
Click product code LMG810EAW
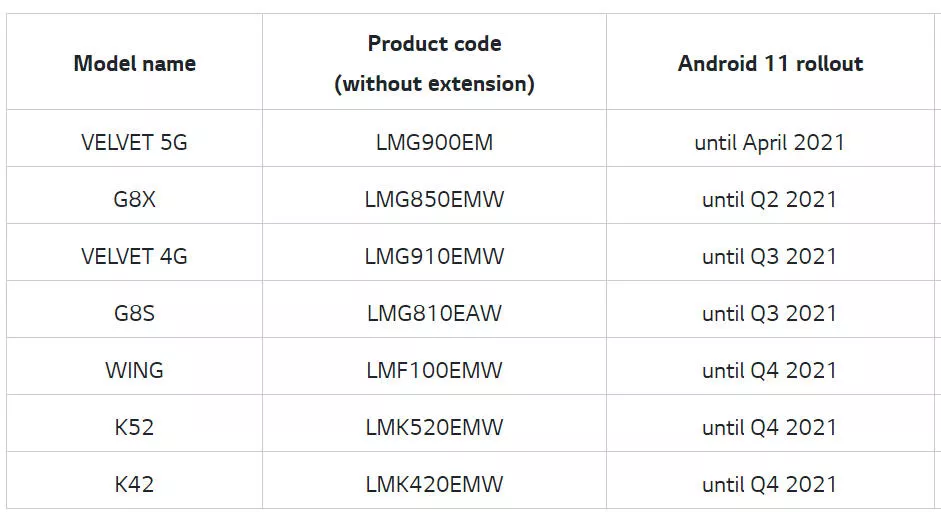[434, 313]
